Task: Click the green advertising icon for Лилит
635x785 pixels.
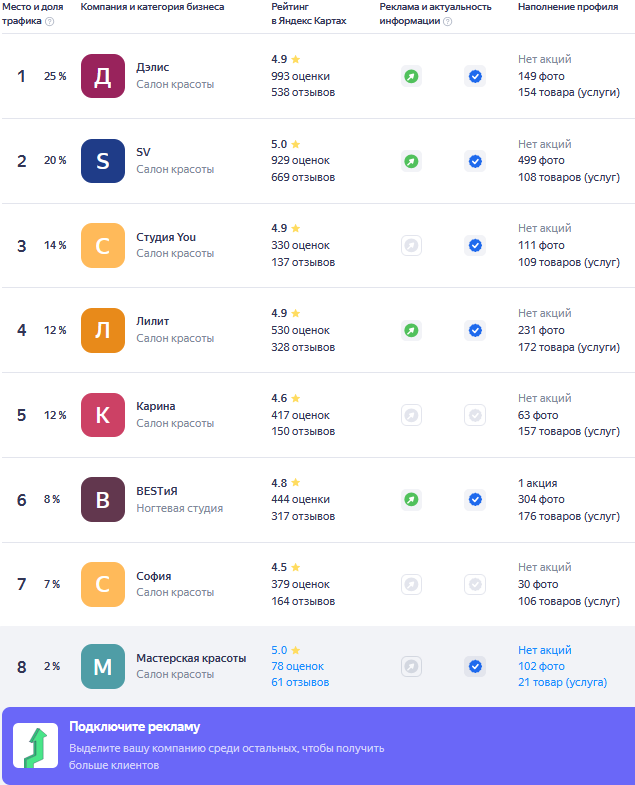Action: [x=411, y=330]
